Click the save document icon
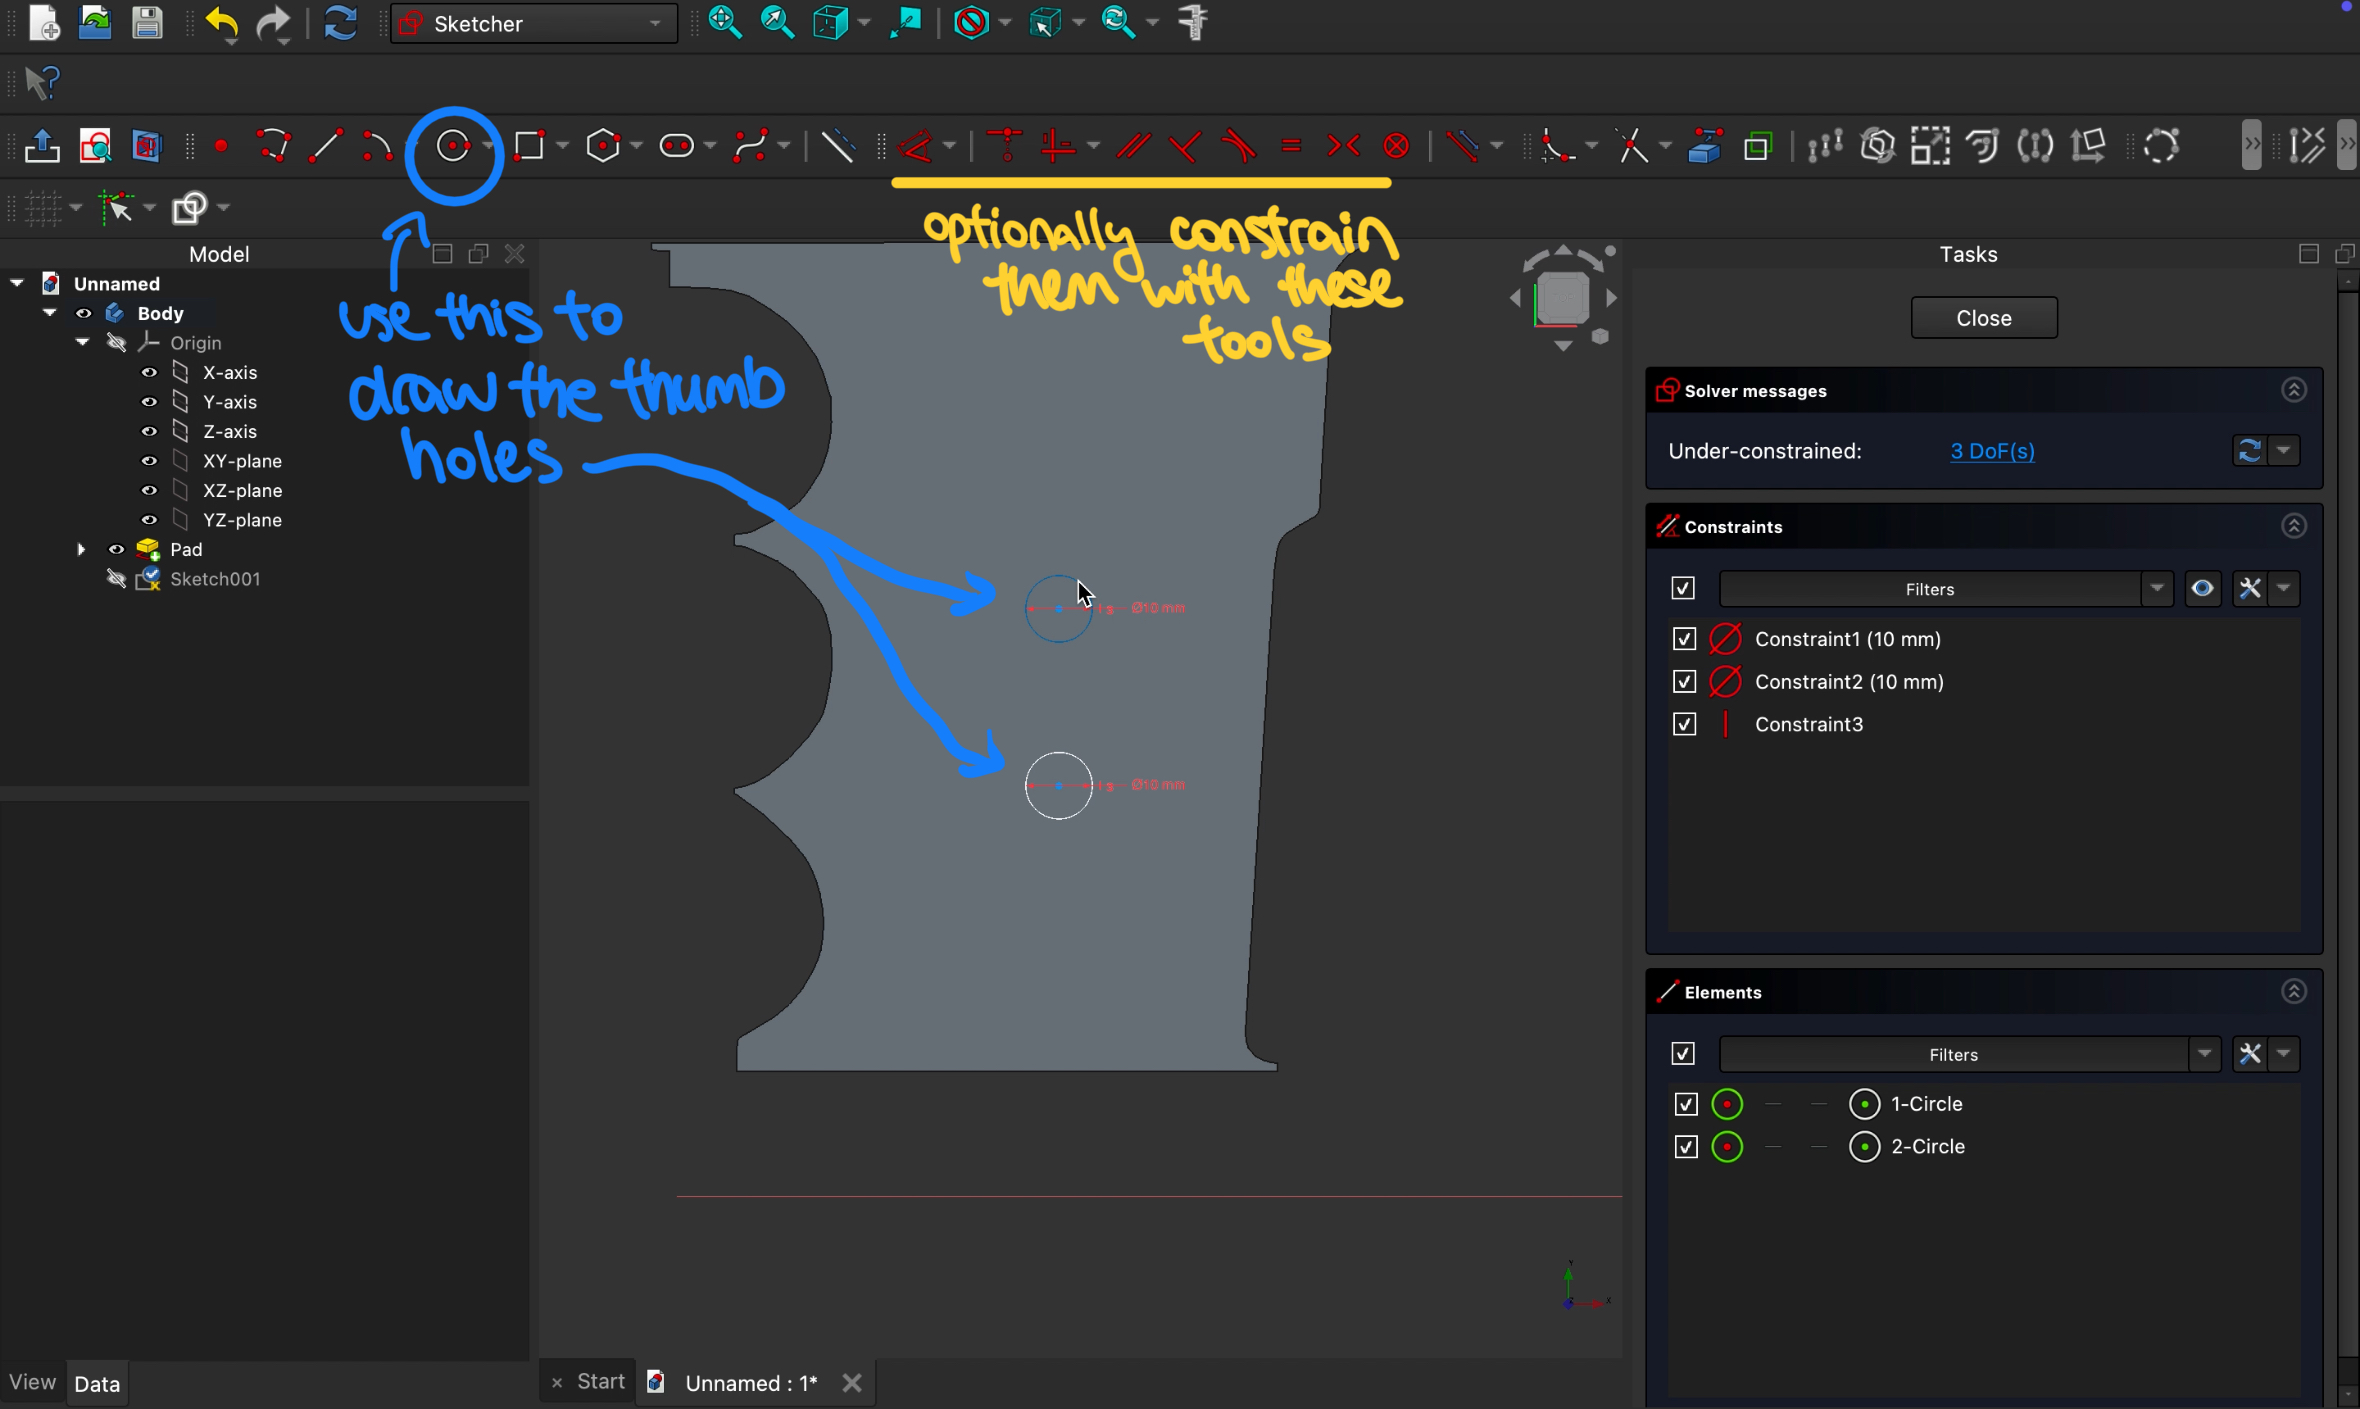The width and height of the screenshot is (2360, 1409). click(147, 22)
